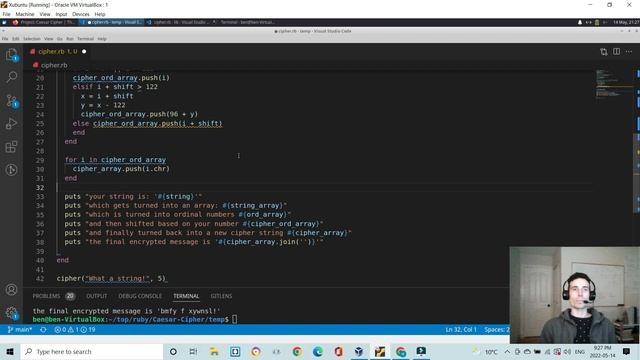This screenshot has width=640, height=360.
Task: Open the VS Code Terminal menu
Action: coord(85,39)
